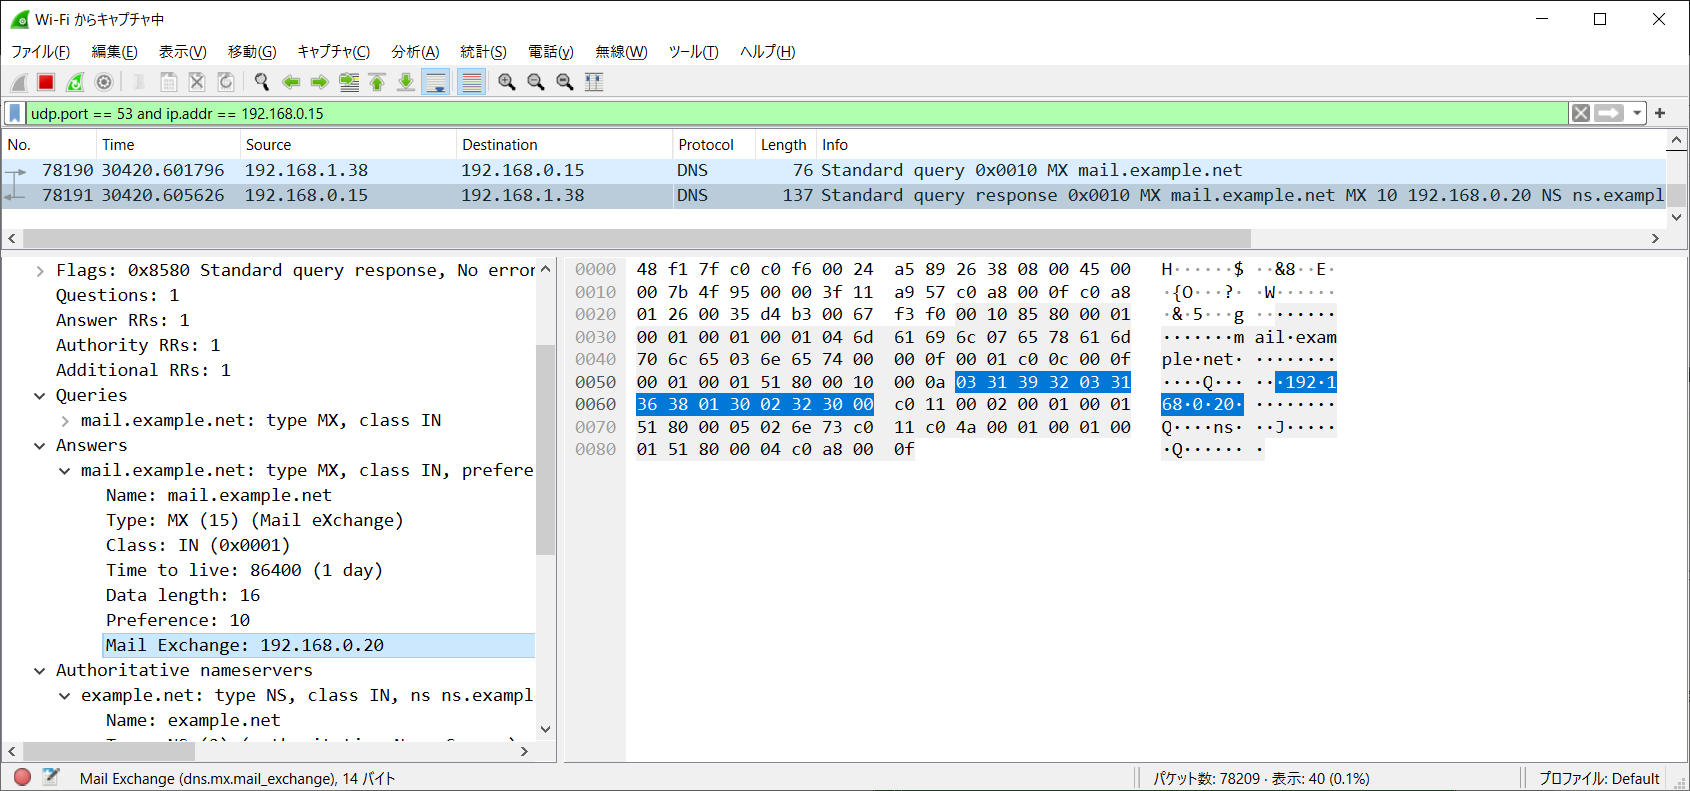
Task: Add a filter button with plus
Action: click(1660, 113)
